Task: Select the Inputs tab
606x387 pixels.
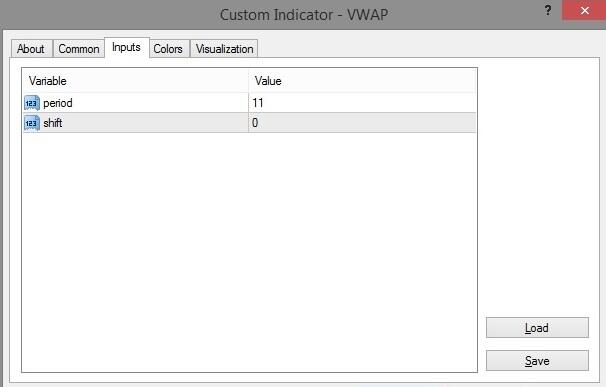Action: [127, 48]
